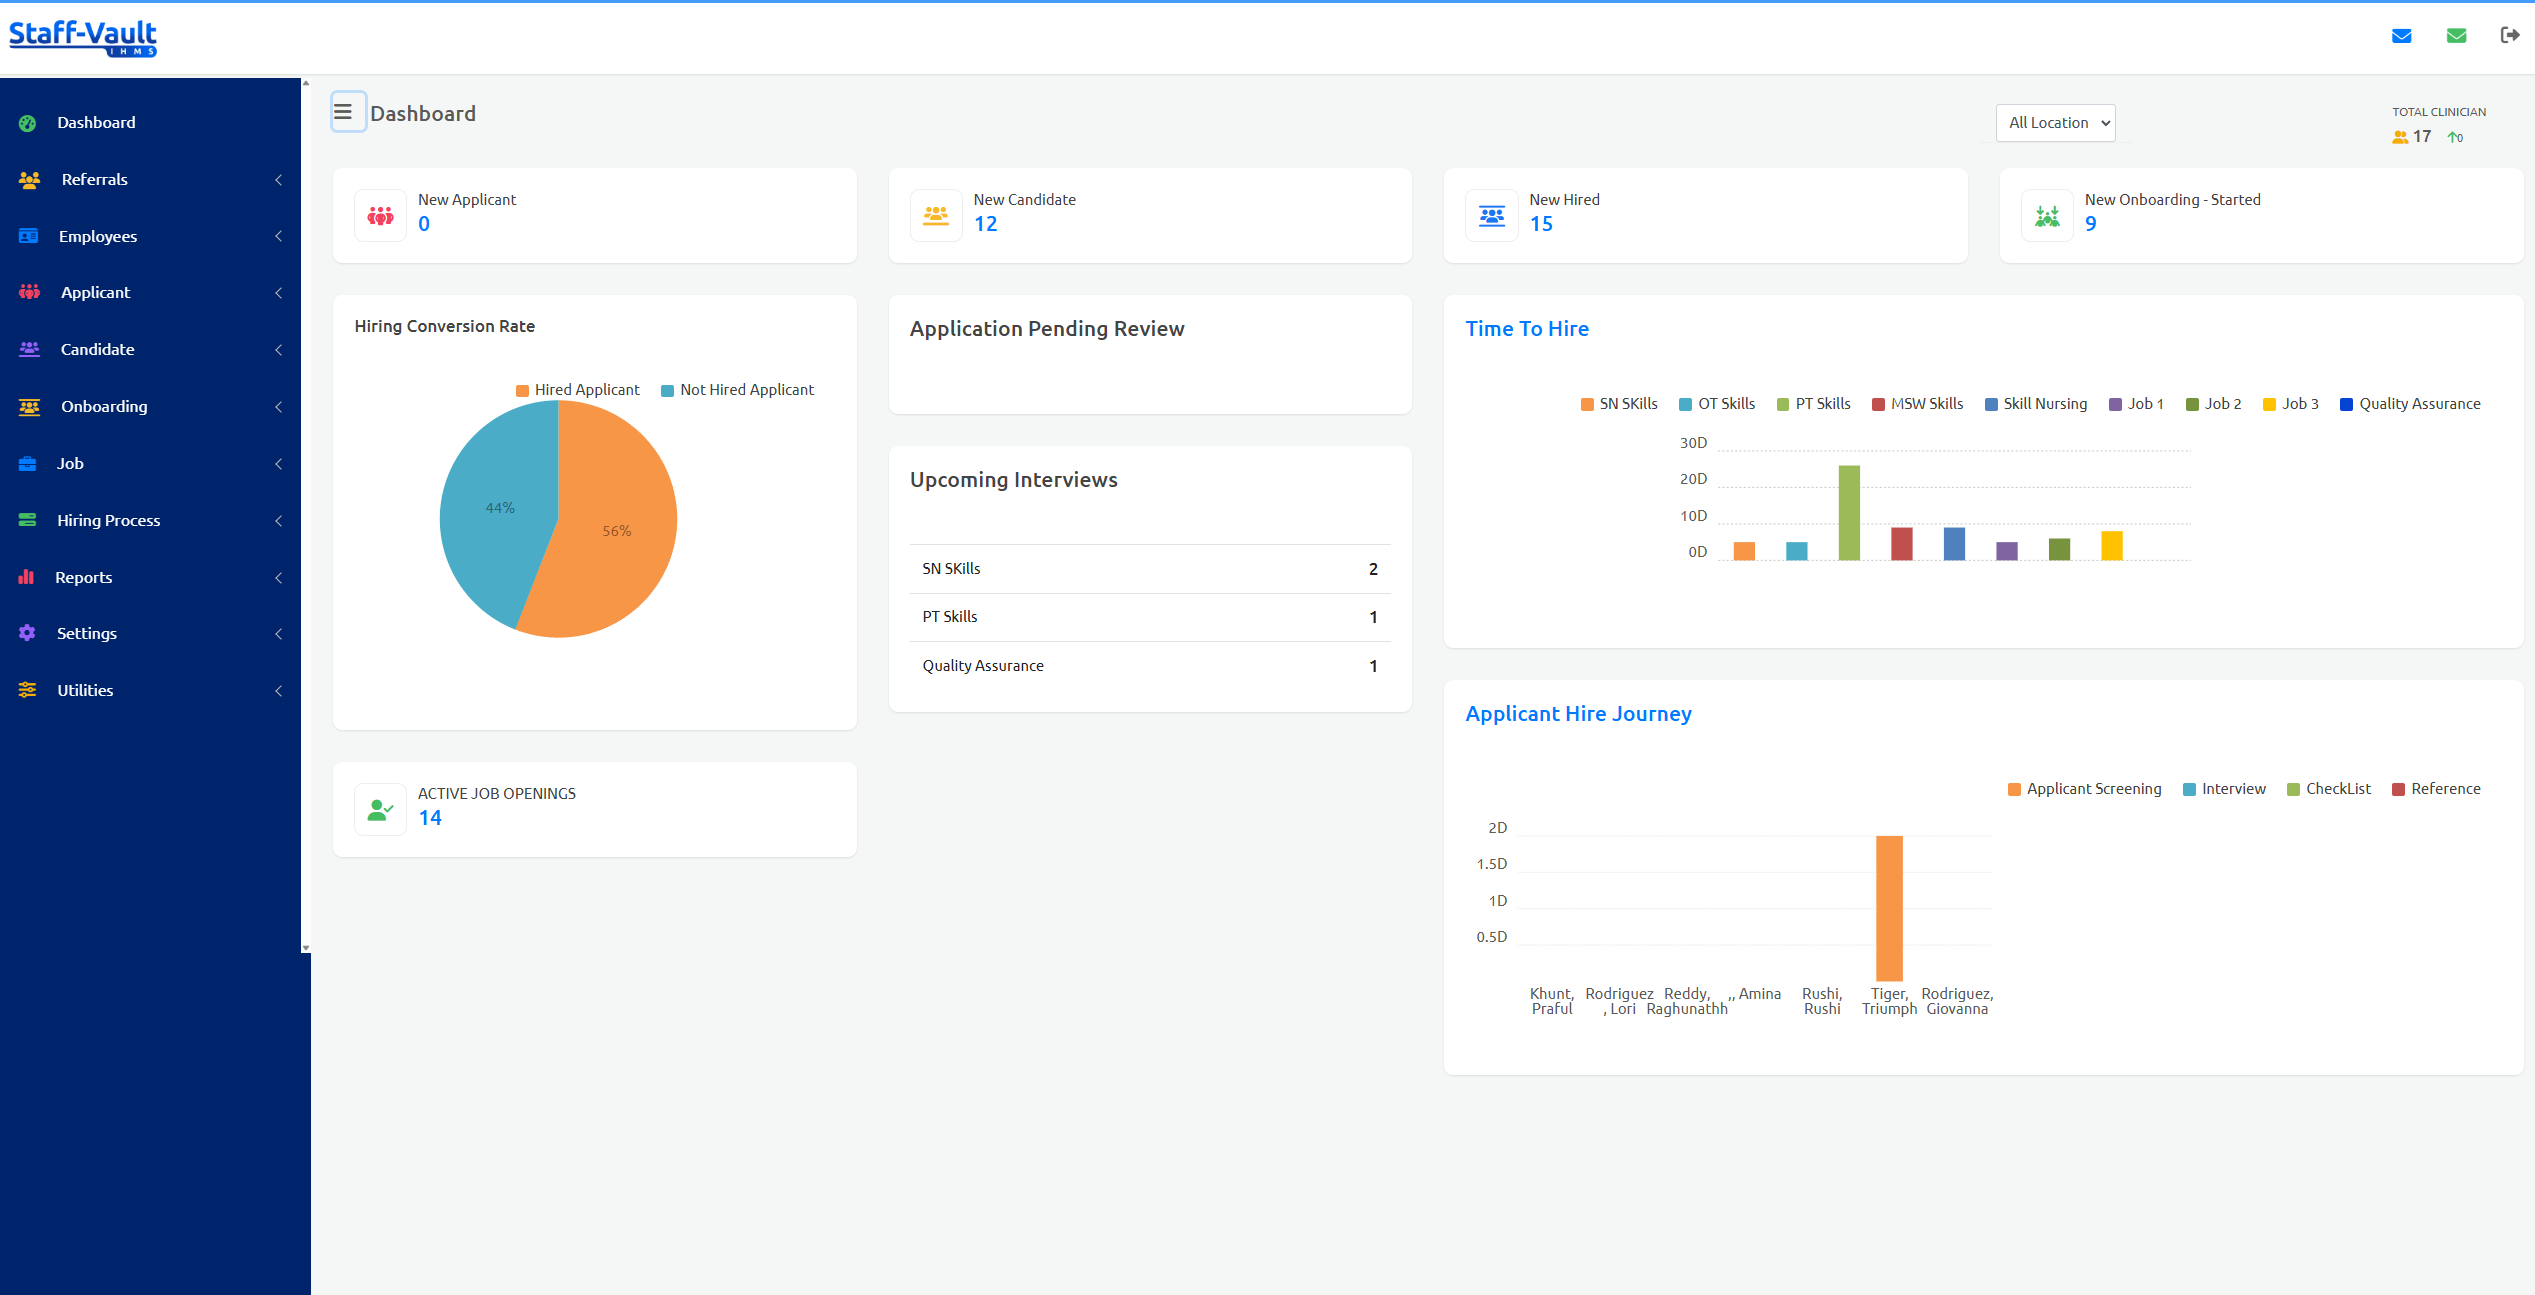Click the New Candidate card icon

coord(936,215)
